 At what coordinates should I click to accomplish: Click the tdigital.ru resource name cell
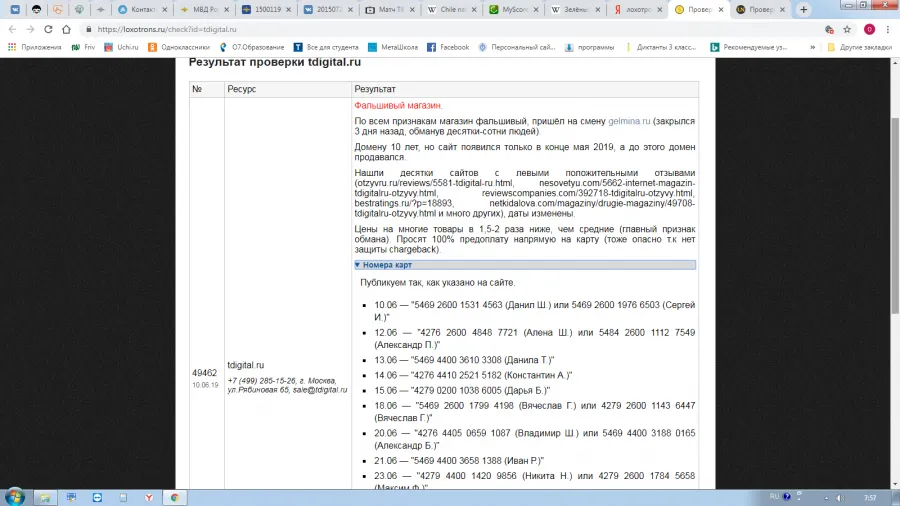(246, 365)
